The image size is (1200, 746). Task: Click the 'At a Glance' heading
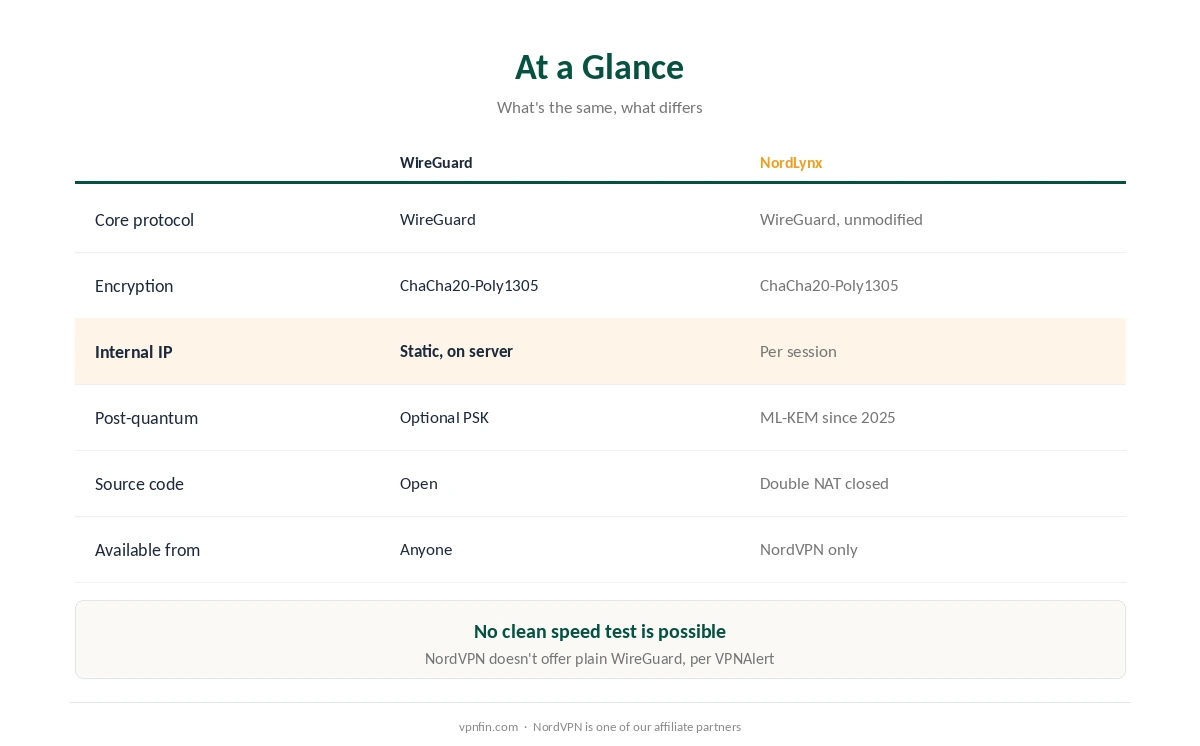click(599, 67)
